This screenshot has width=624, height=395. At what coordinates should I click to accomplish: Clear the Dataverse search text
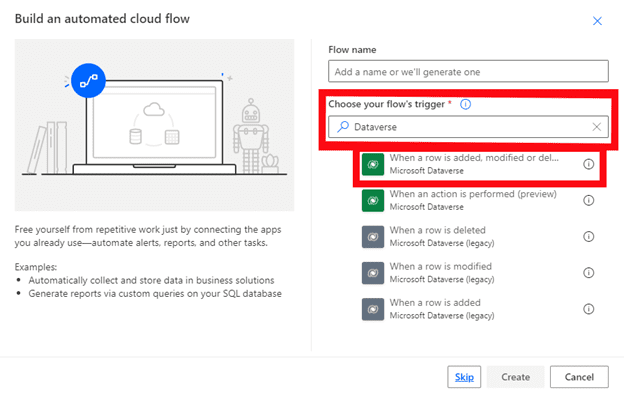(x=596, y=127)
